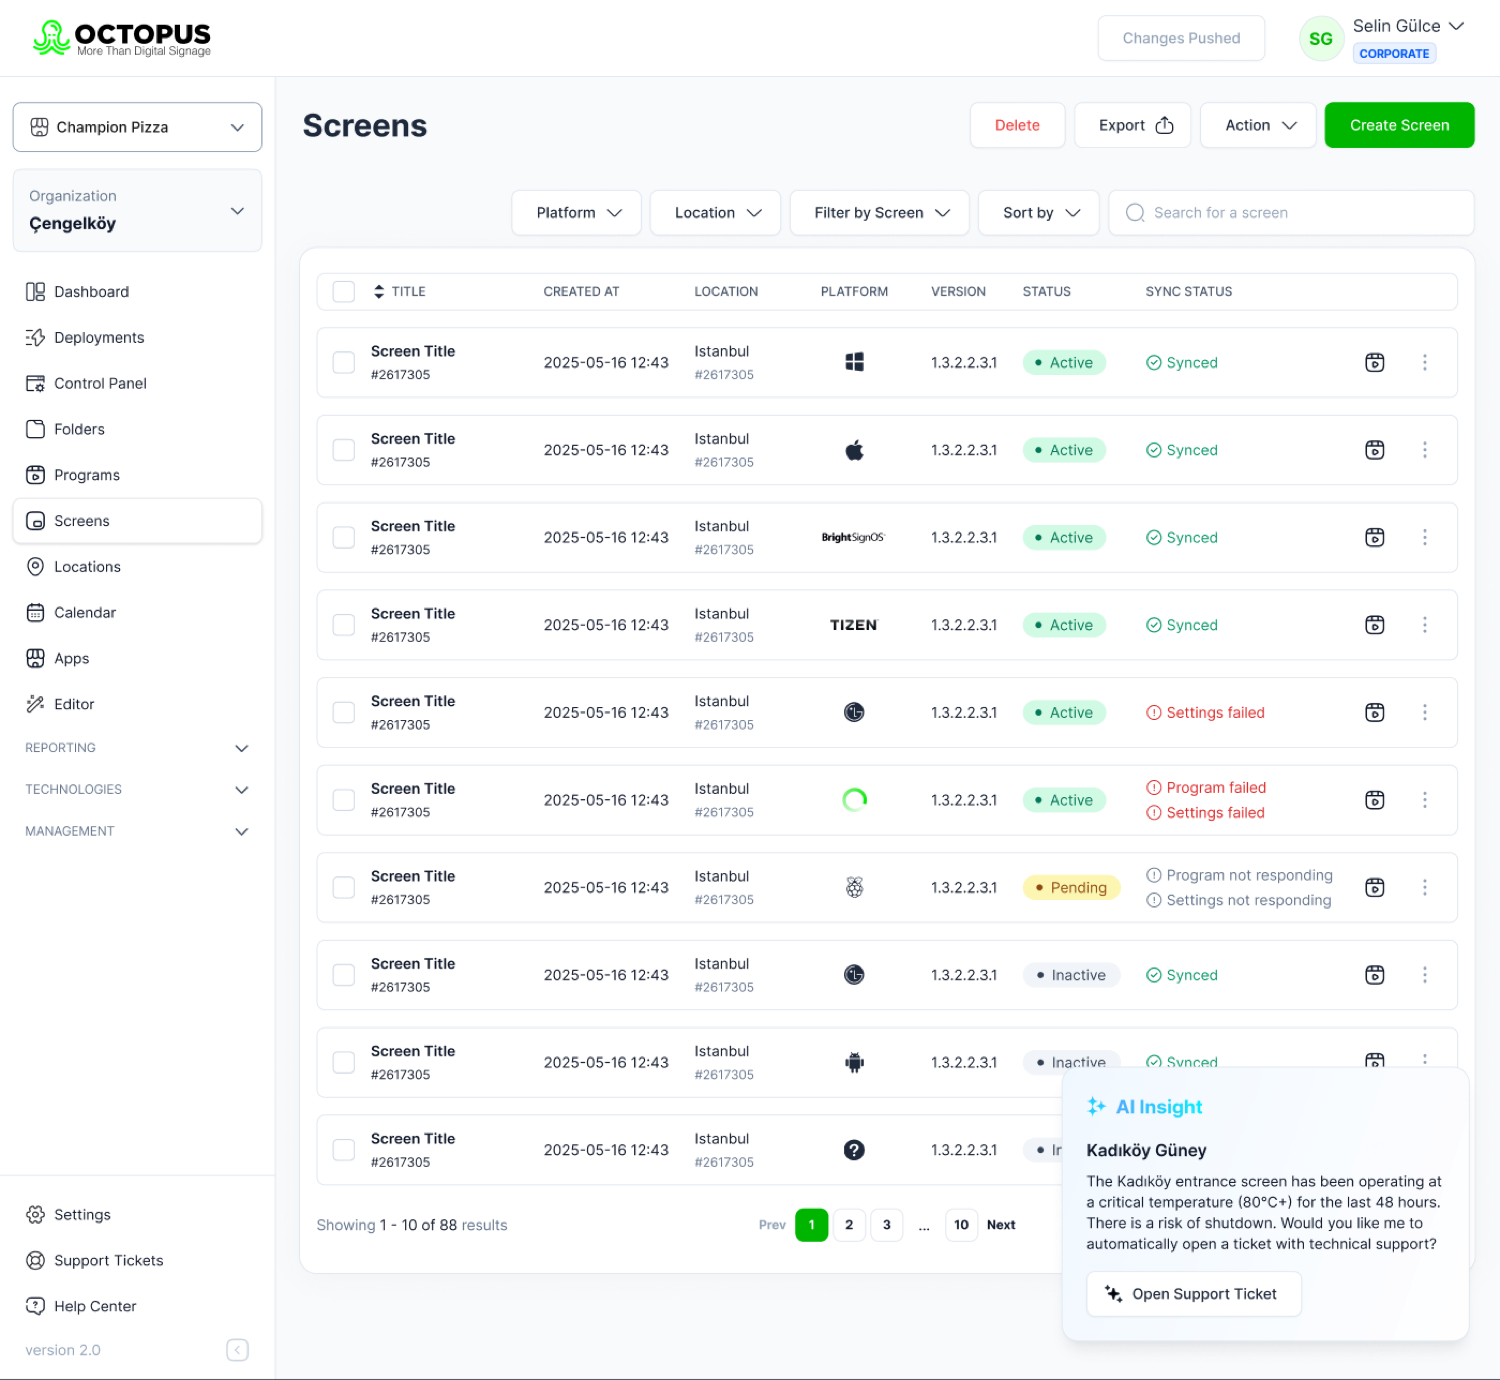Open the Filter by Screen dropdown
1500x1380 pixels.
point(880,213)
